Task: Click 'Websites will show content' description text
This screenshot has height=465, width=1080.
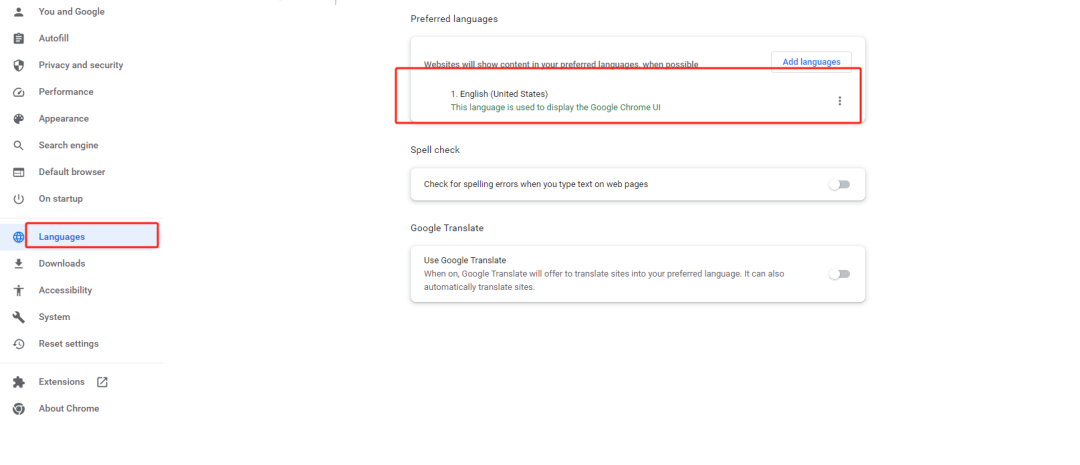Action: click(561, 65)
